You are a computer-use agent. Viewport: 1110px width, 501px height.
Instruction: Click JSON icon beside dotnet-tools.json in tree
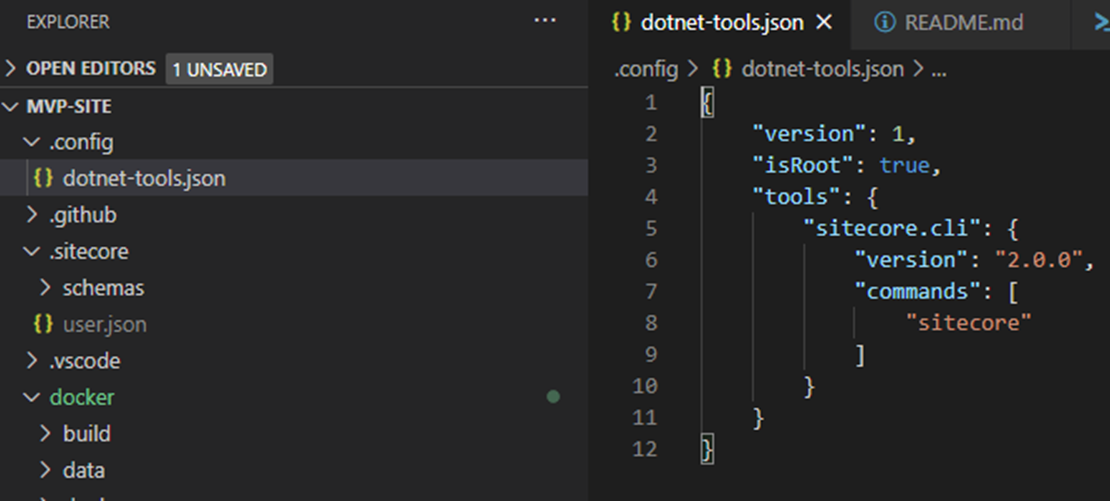[43, 178]
